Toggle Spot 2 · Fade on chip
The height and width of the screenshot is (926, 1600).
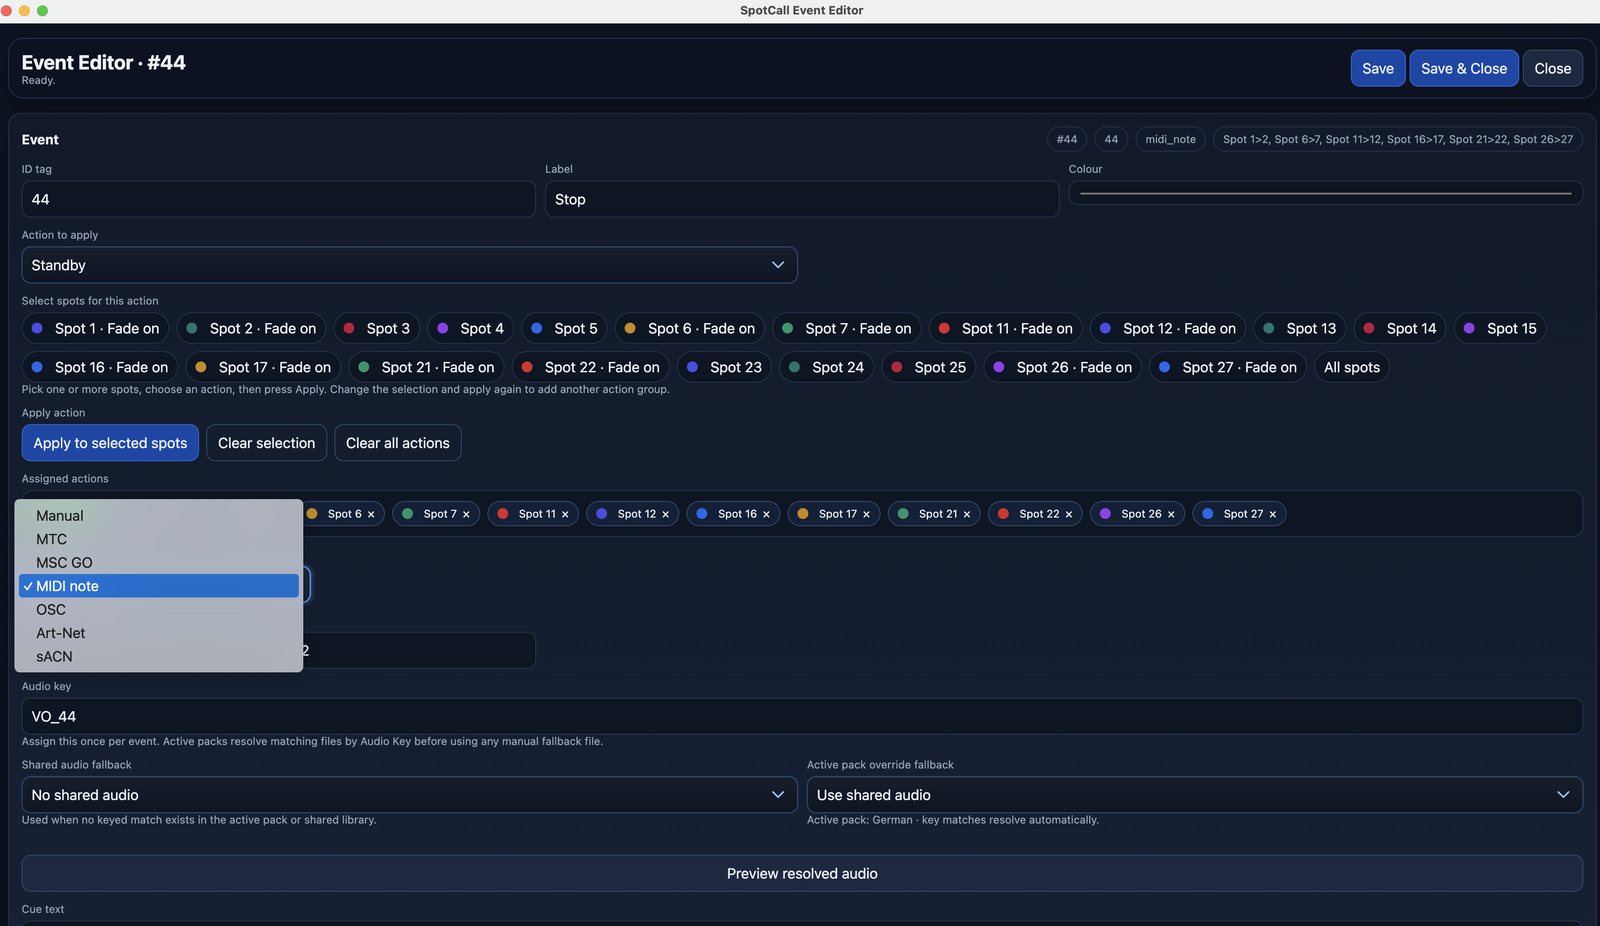click(x=251, y=328)
